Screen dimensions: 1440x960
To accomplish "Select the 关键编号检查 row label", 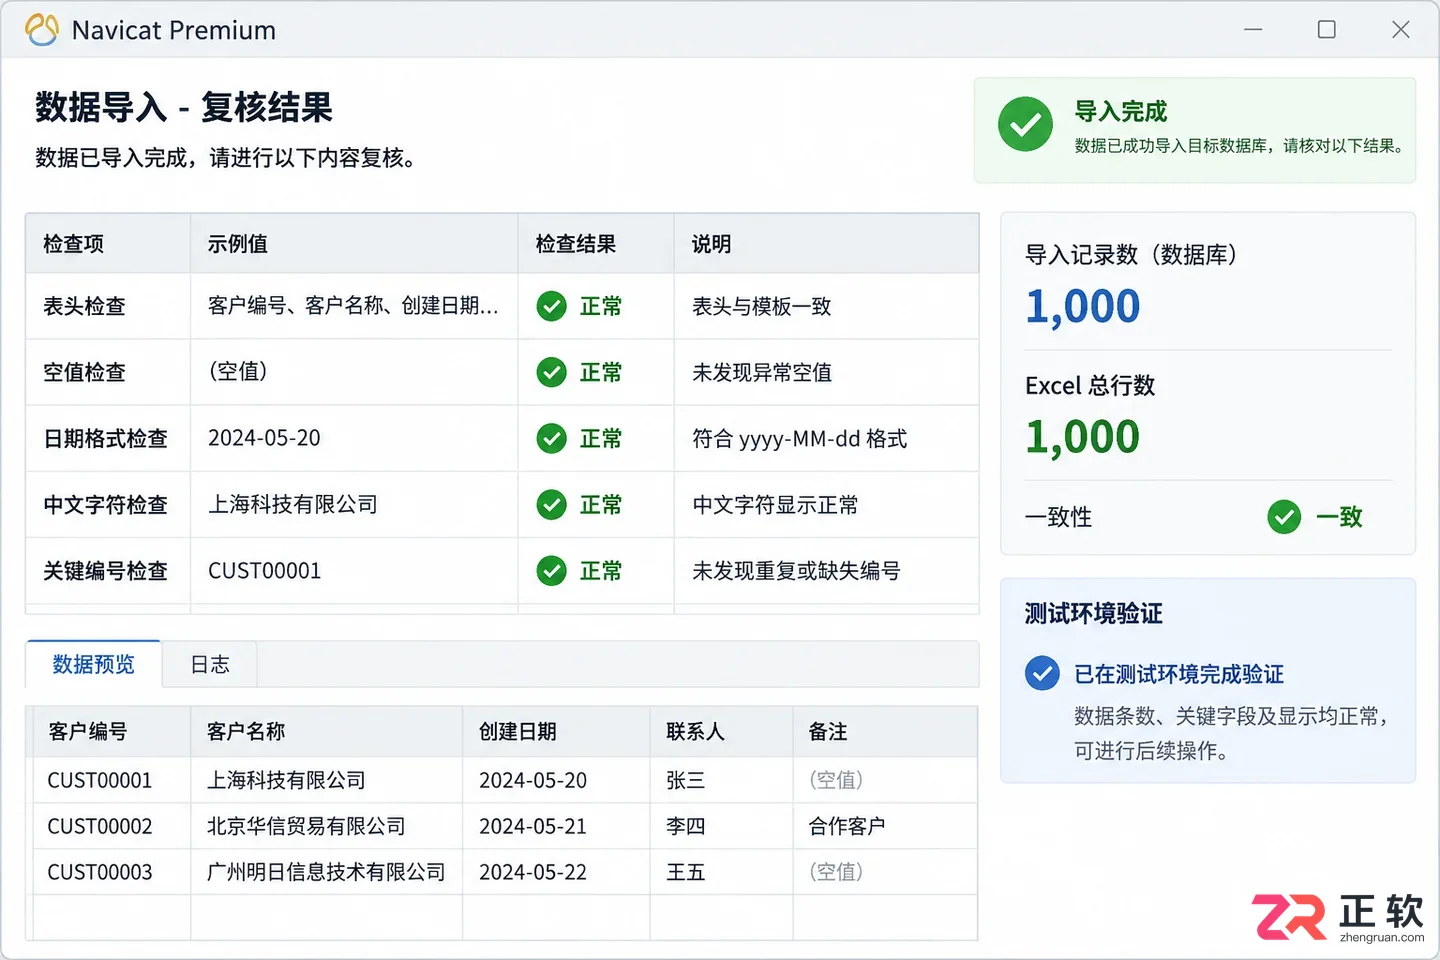I will click(105, 570).
